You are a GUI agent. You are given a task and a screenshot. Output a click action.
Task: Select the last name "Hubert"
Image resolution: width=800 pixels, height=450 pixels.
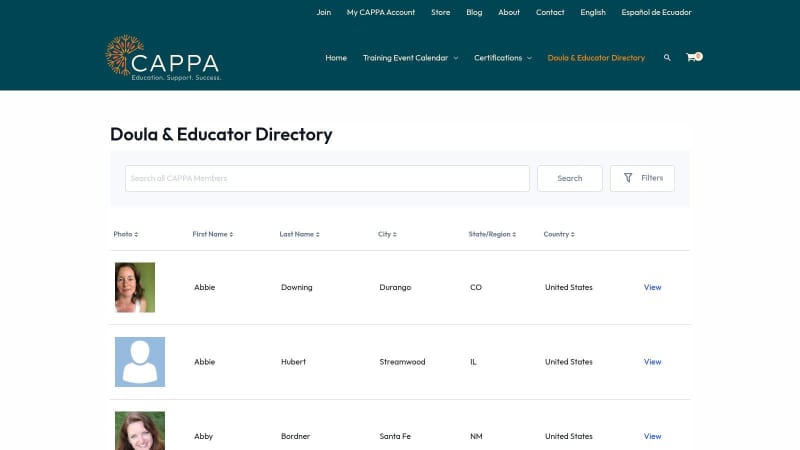pyautogui.click(x=293, y=362)
